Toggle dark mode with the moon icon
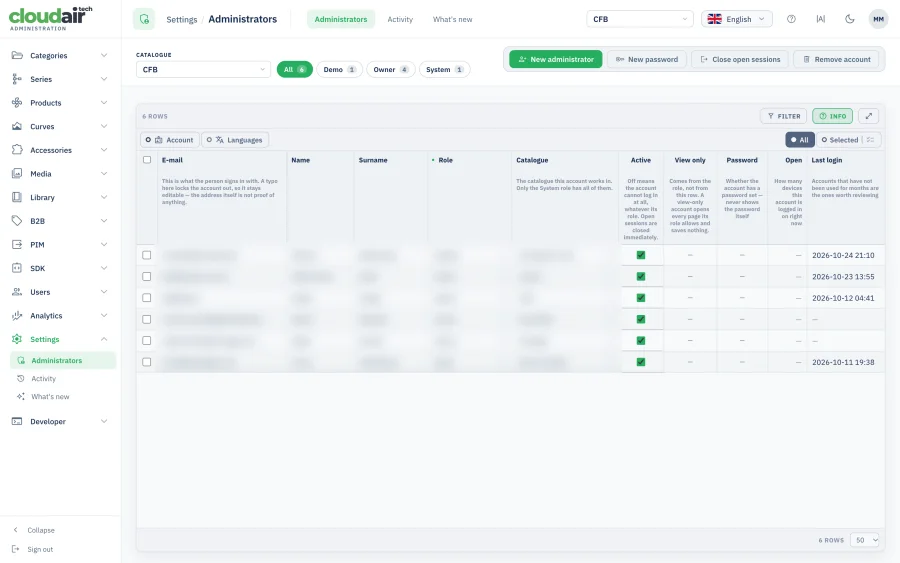Image resolution: width=900 pixels, height=563 pixels. [x=850, y=19]
